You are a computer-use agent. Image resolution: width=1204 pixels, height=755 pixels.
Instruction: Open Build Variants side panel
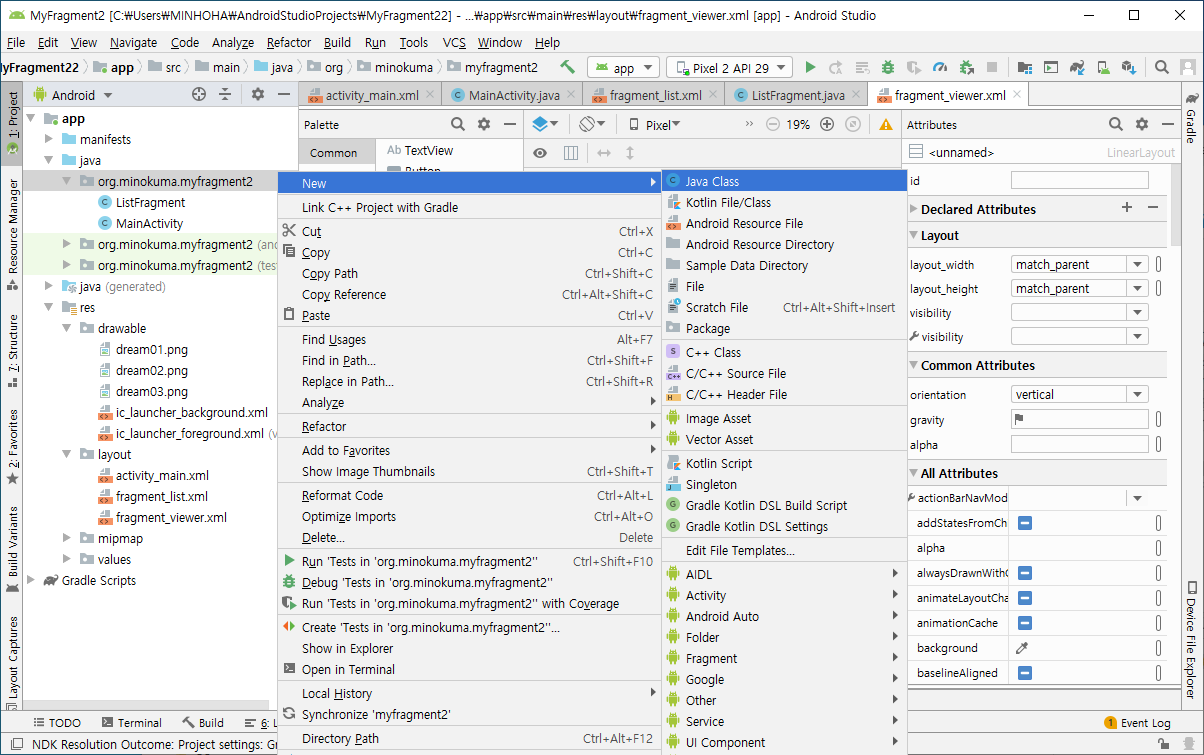point(13,548)
